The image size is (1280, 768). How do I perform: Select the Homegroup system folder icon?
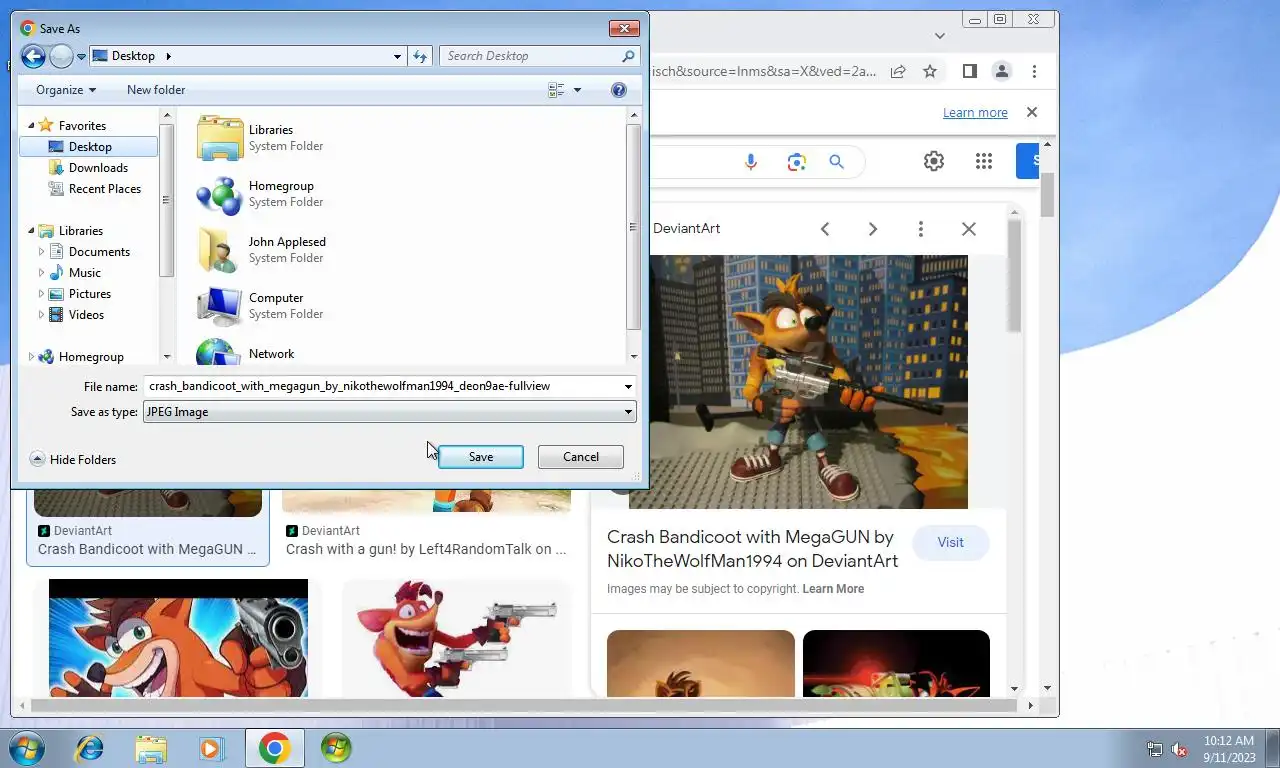[220, 194]
